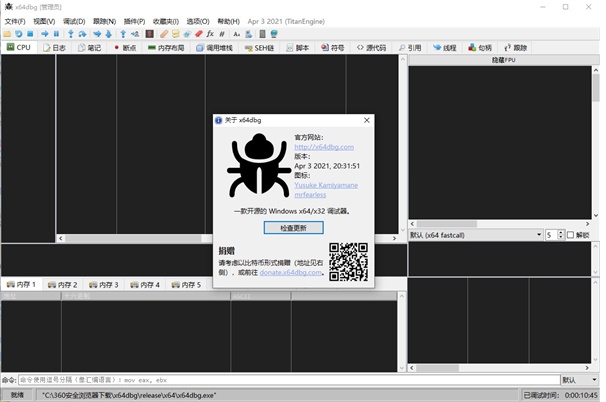The height and width of the screenshot is (402, 606).
Task: Open the 选项(O) menu
Action: click(198, 21)
